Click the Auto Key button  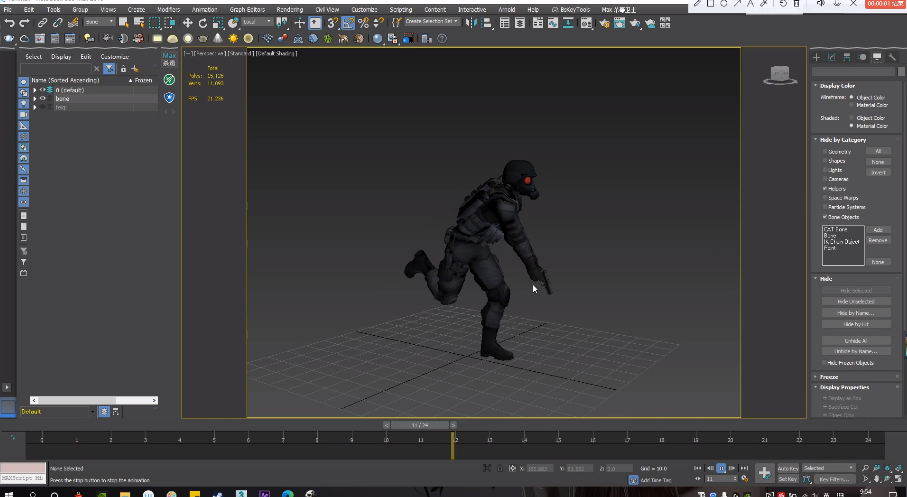click(788, 468)
